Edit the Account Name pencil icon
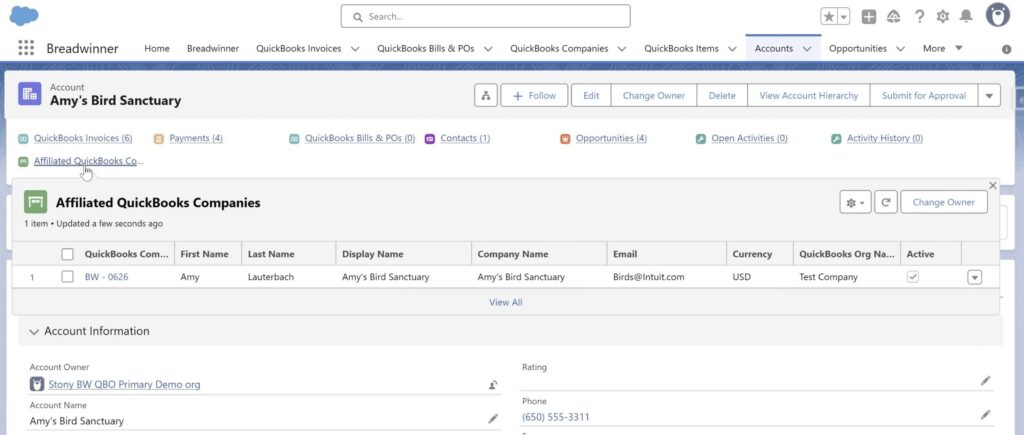This screenshot has width=1024, height=435. coord(493,418)
